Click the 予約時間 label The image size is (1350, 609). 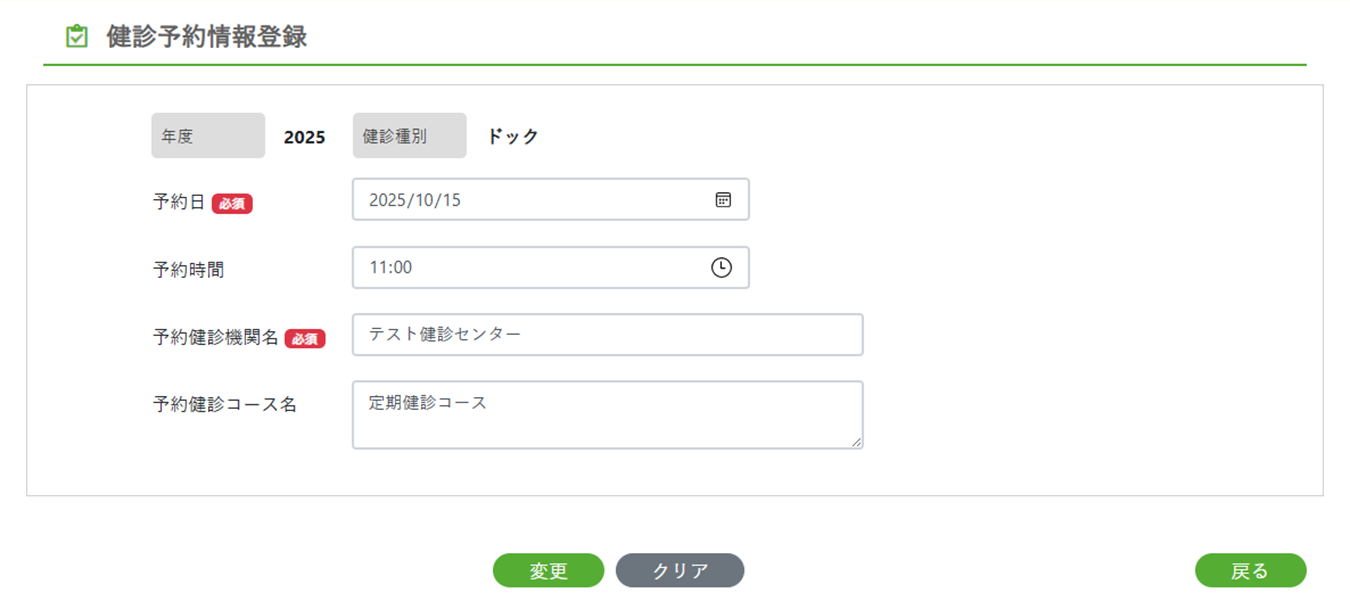[x=189, y=270]
